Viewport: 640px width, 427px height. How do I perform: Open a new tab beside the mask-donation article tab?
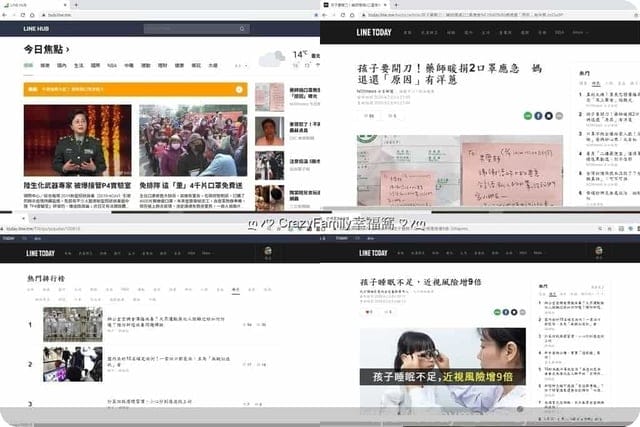396,5
